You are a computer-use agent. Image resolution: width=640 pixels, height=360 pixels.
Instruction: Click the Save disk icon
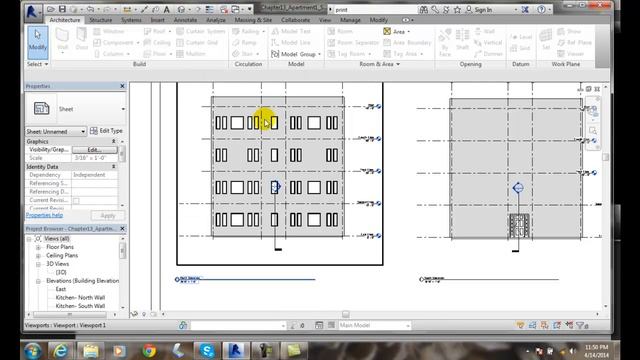pyautogui.click(x=62, y=9)
